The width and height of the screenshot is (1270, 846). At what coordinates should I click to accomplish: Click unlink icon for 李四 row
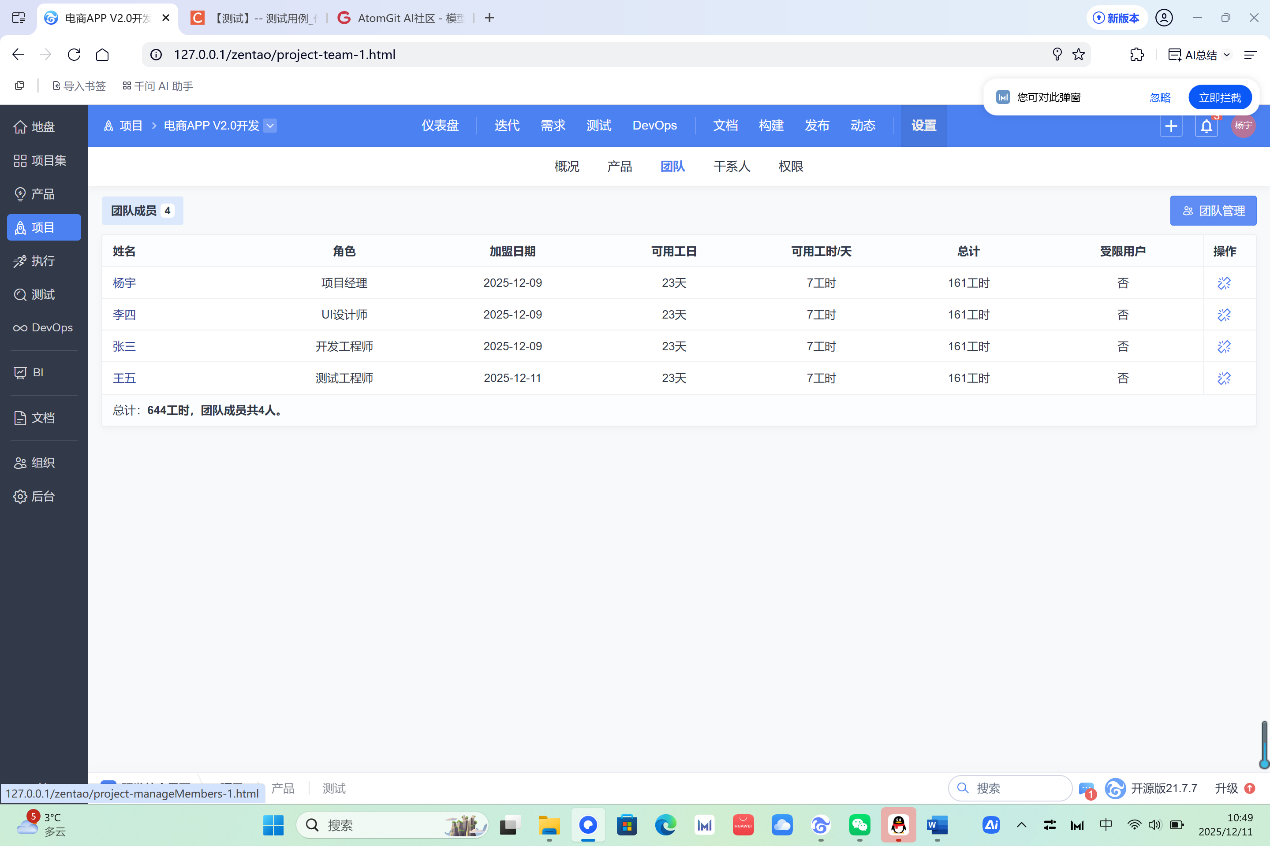pyautogui.click(x=1224, y=315)
